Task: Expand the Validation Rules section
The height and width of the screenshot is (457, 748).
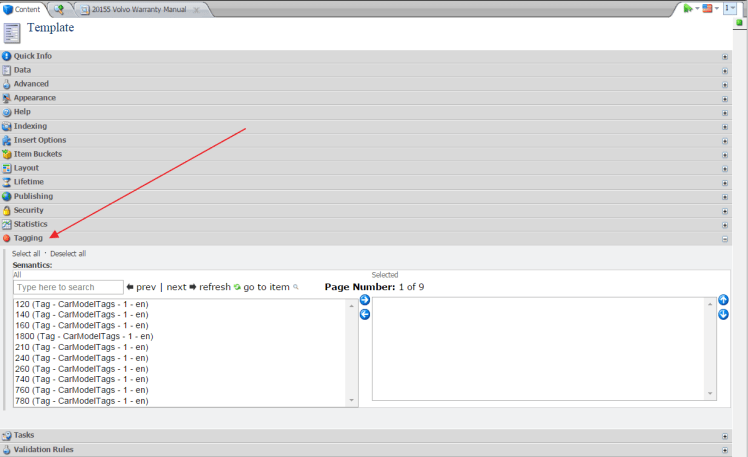Action: [x=725, y=450]
